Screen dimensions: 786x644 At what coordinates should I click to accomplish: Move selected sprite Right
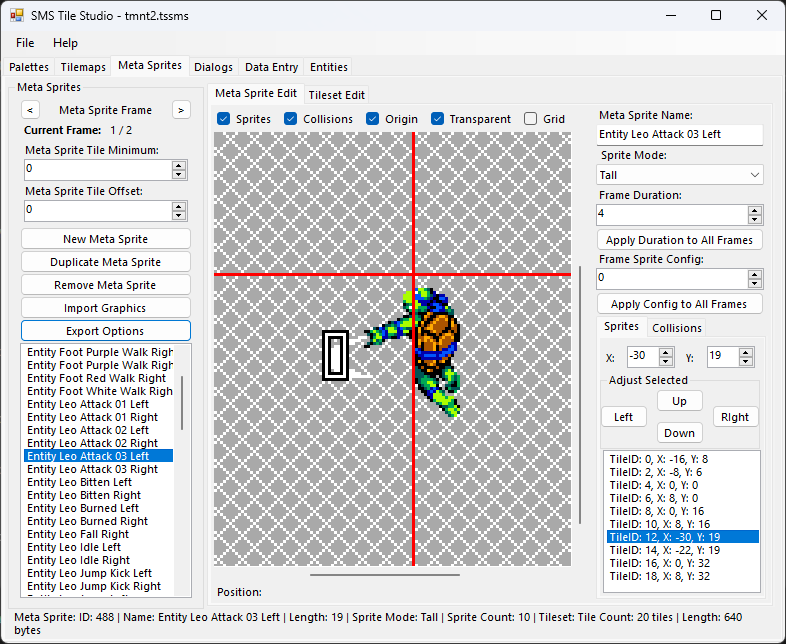pyautogui.click(x=735, y=417)
